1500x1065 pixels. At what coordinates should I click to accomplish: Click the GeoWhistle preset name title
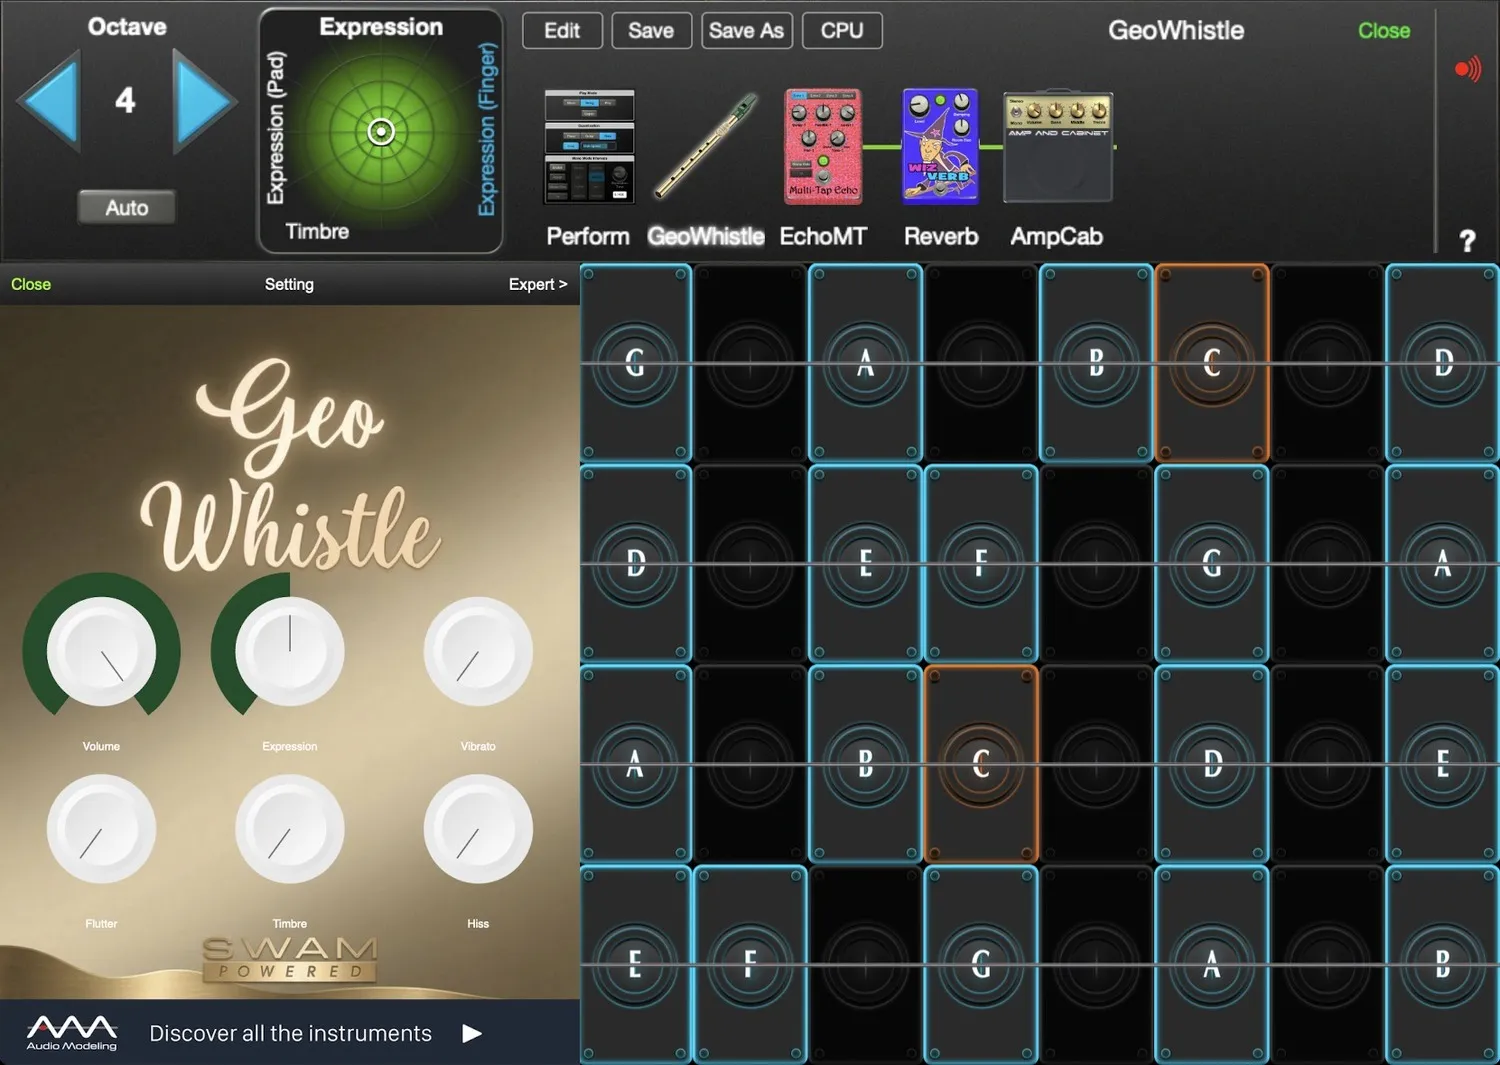point(1176,31)
